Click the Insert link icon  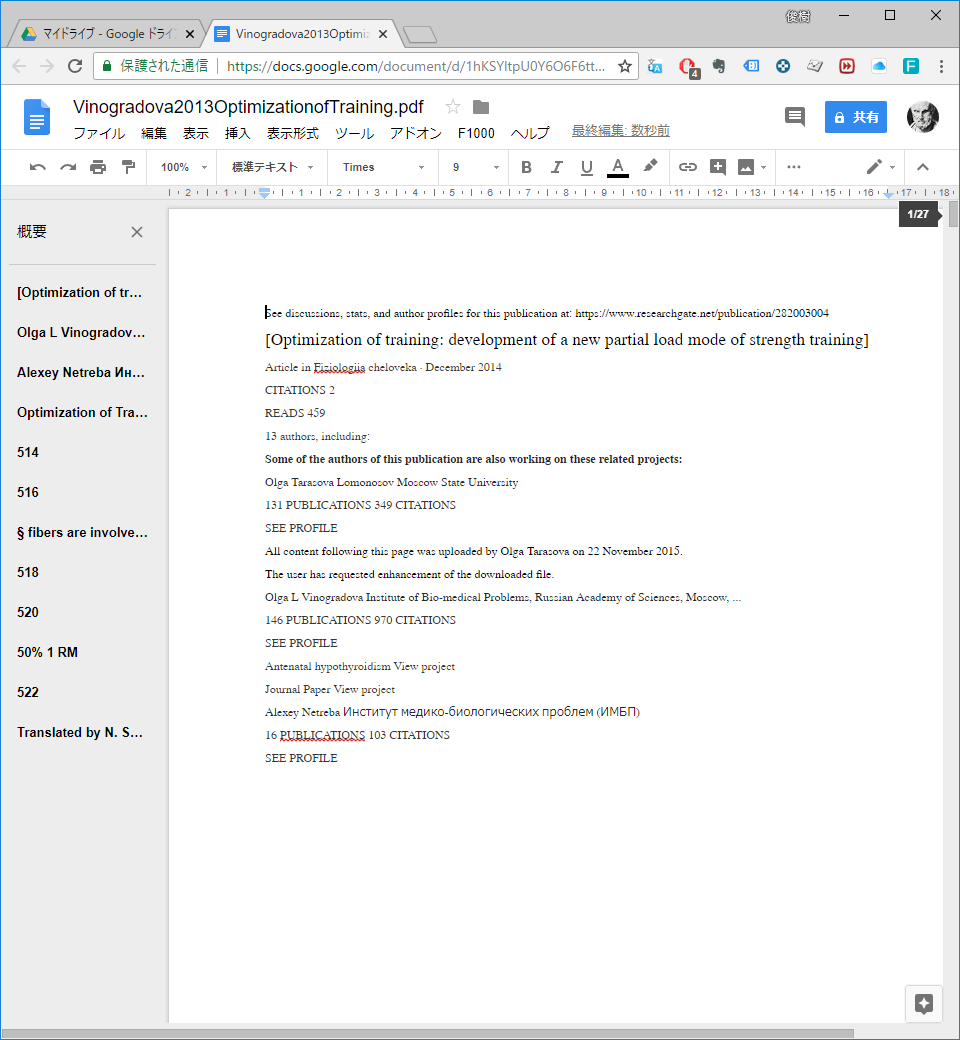[688, 167]
